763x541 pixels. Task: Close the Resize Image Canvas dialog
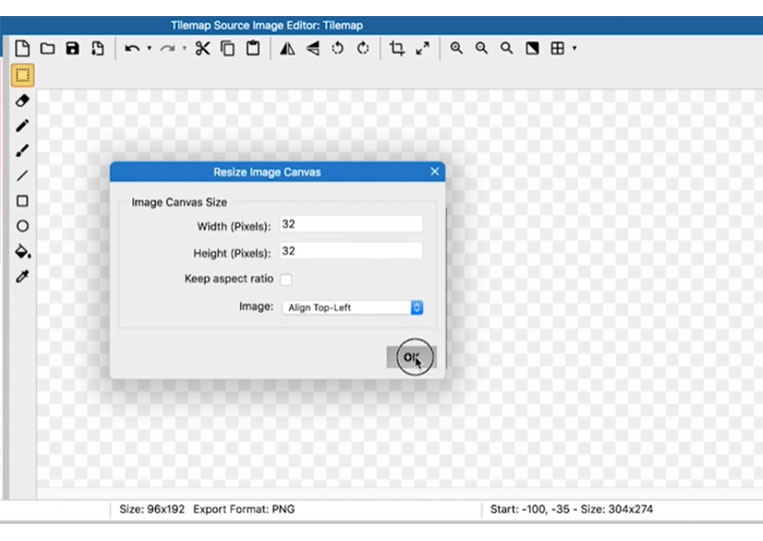(x=435, y=171)
